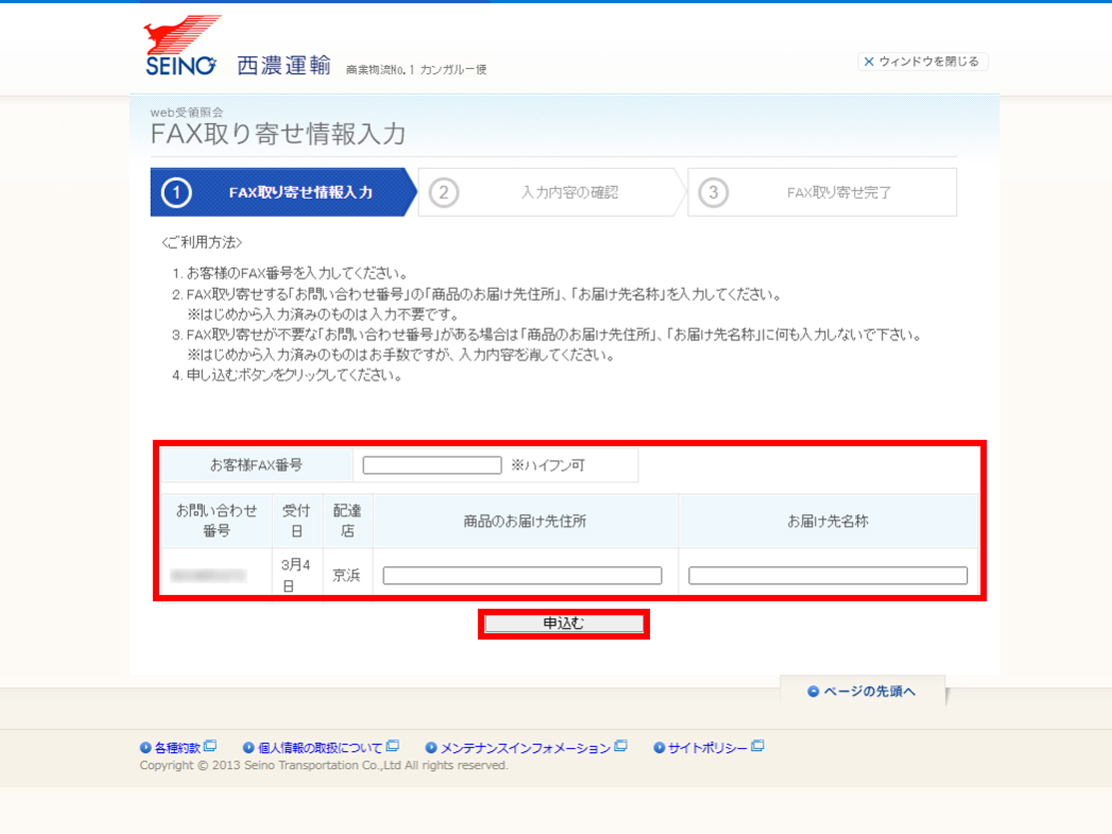
Task: Click the 3月4日 reception date cell
Action: tap(296, 575)
